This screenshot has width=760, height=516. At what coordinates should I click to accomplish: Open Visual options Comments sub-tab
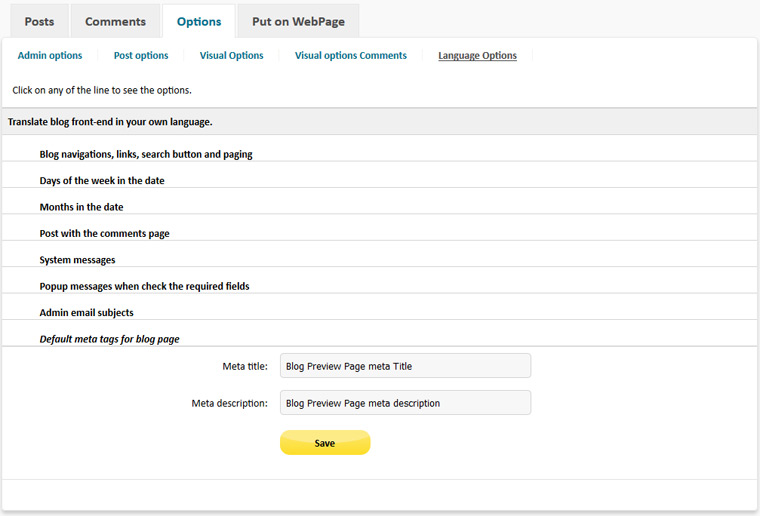point(351,55)
